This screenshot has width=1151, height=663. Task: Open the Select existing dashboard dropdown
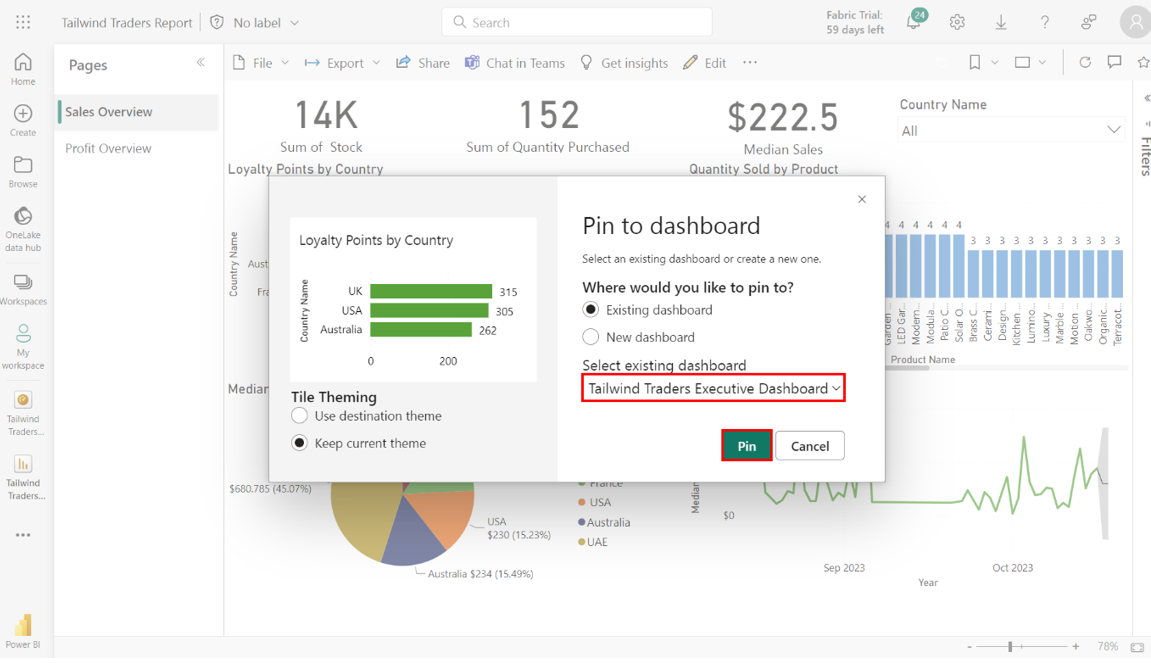pyautogui.click(x=714, y=388)
